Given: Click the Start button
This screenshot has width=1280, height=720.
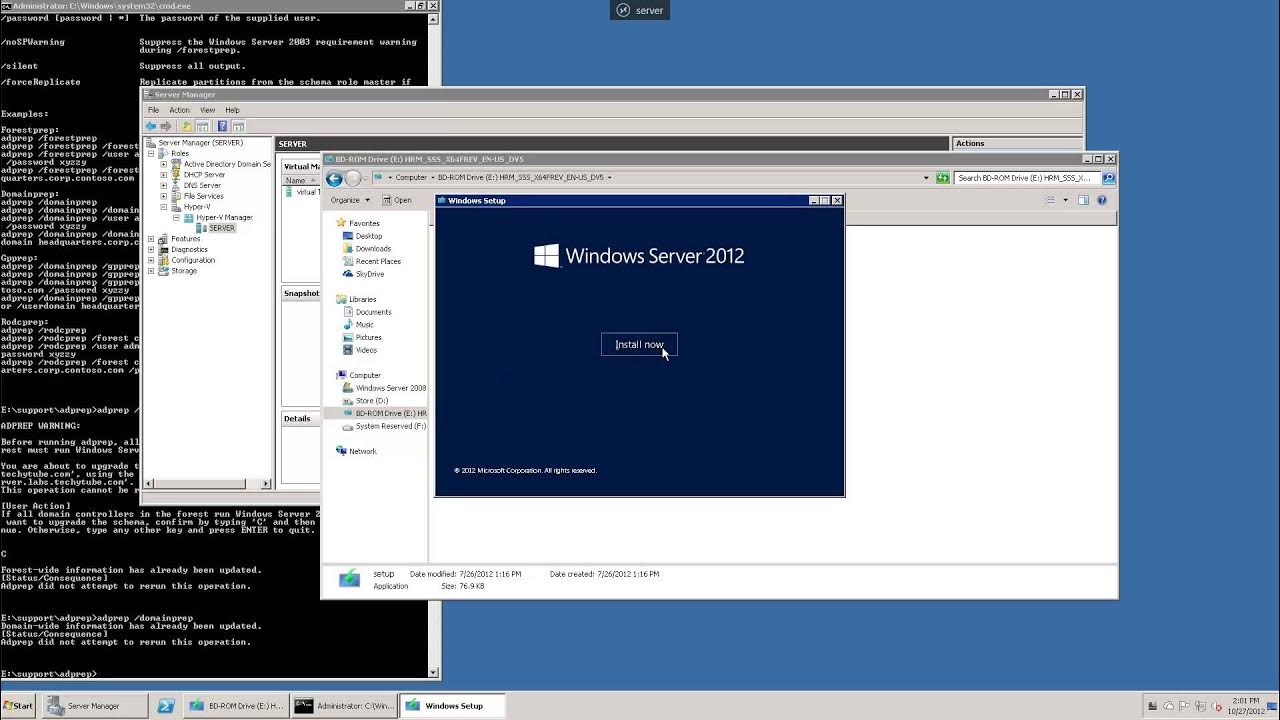Looking at the screenshot, I should tap(17, 706).
